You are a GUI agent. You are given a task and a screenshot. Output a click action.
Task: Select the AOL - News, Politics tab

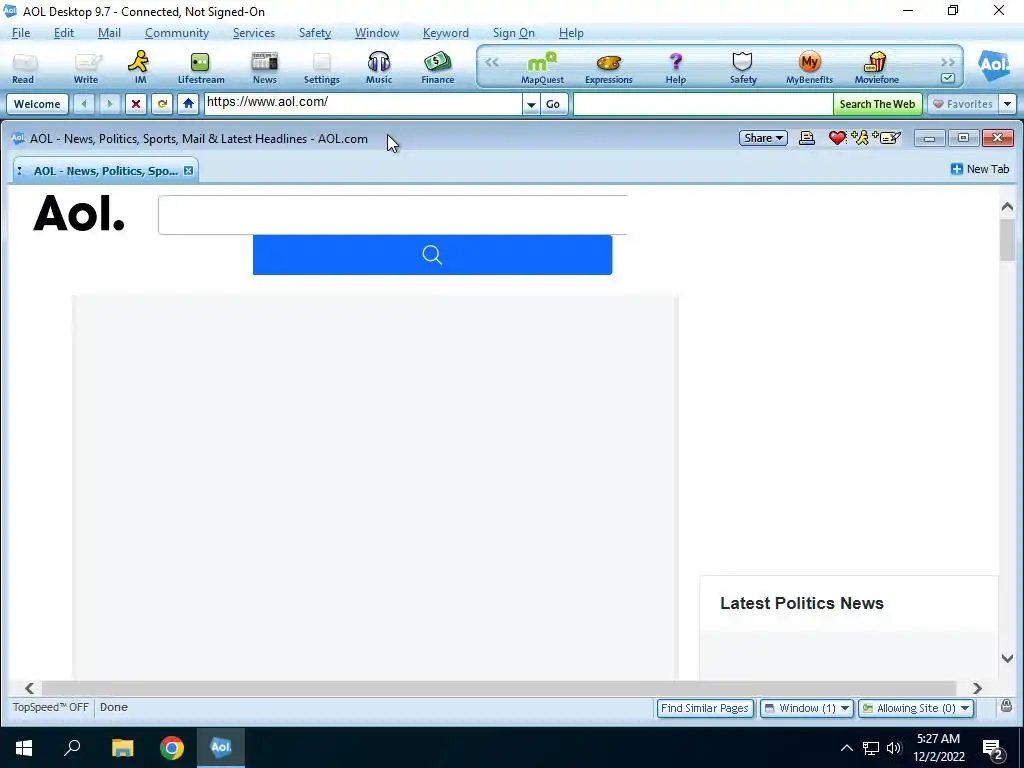tap(105, 170)
